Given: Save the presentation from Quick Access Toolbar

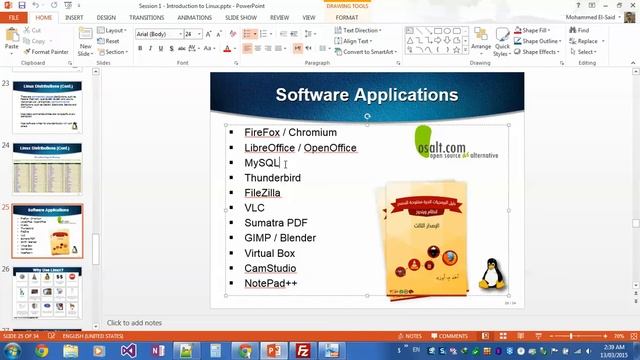Looking at the screenshot, I should click(22, 6).
